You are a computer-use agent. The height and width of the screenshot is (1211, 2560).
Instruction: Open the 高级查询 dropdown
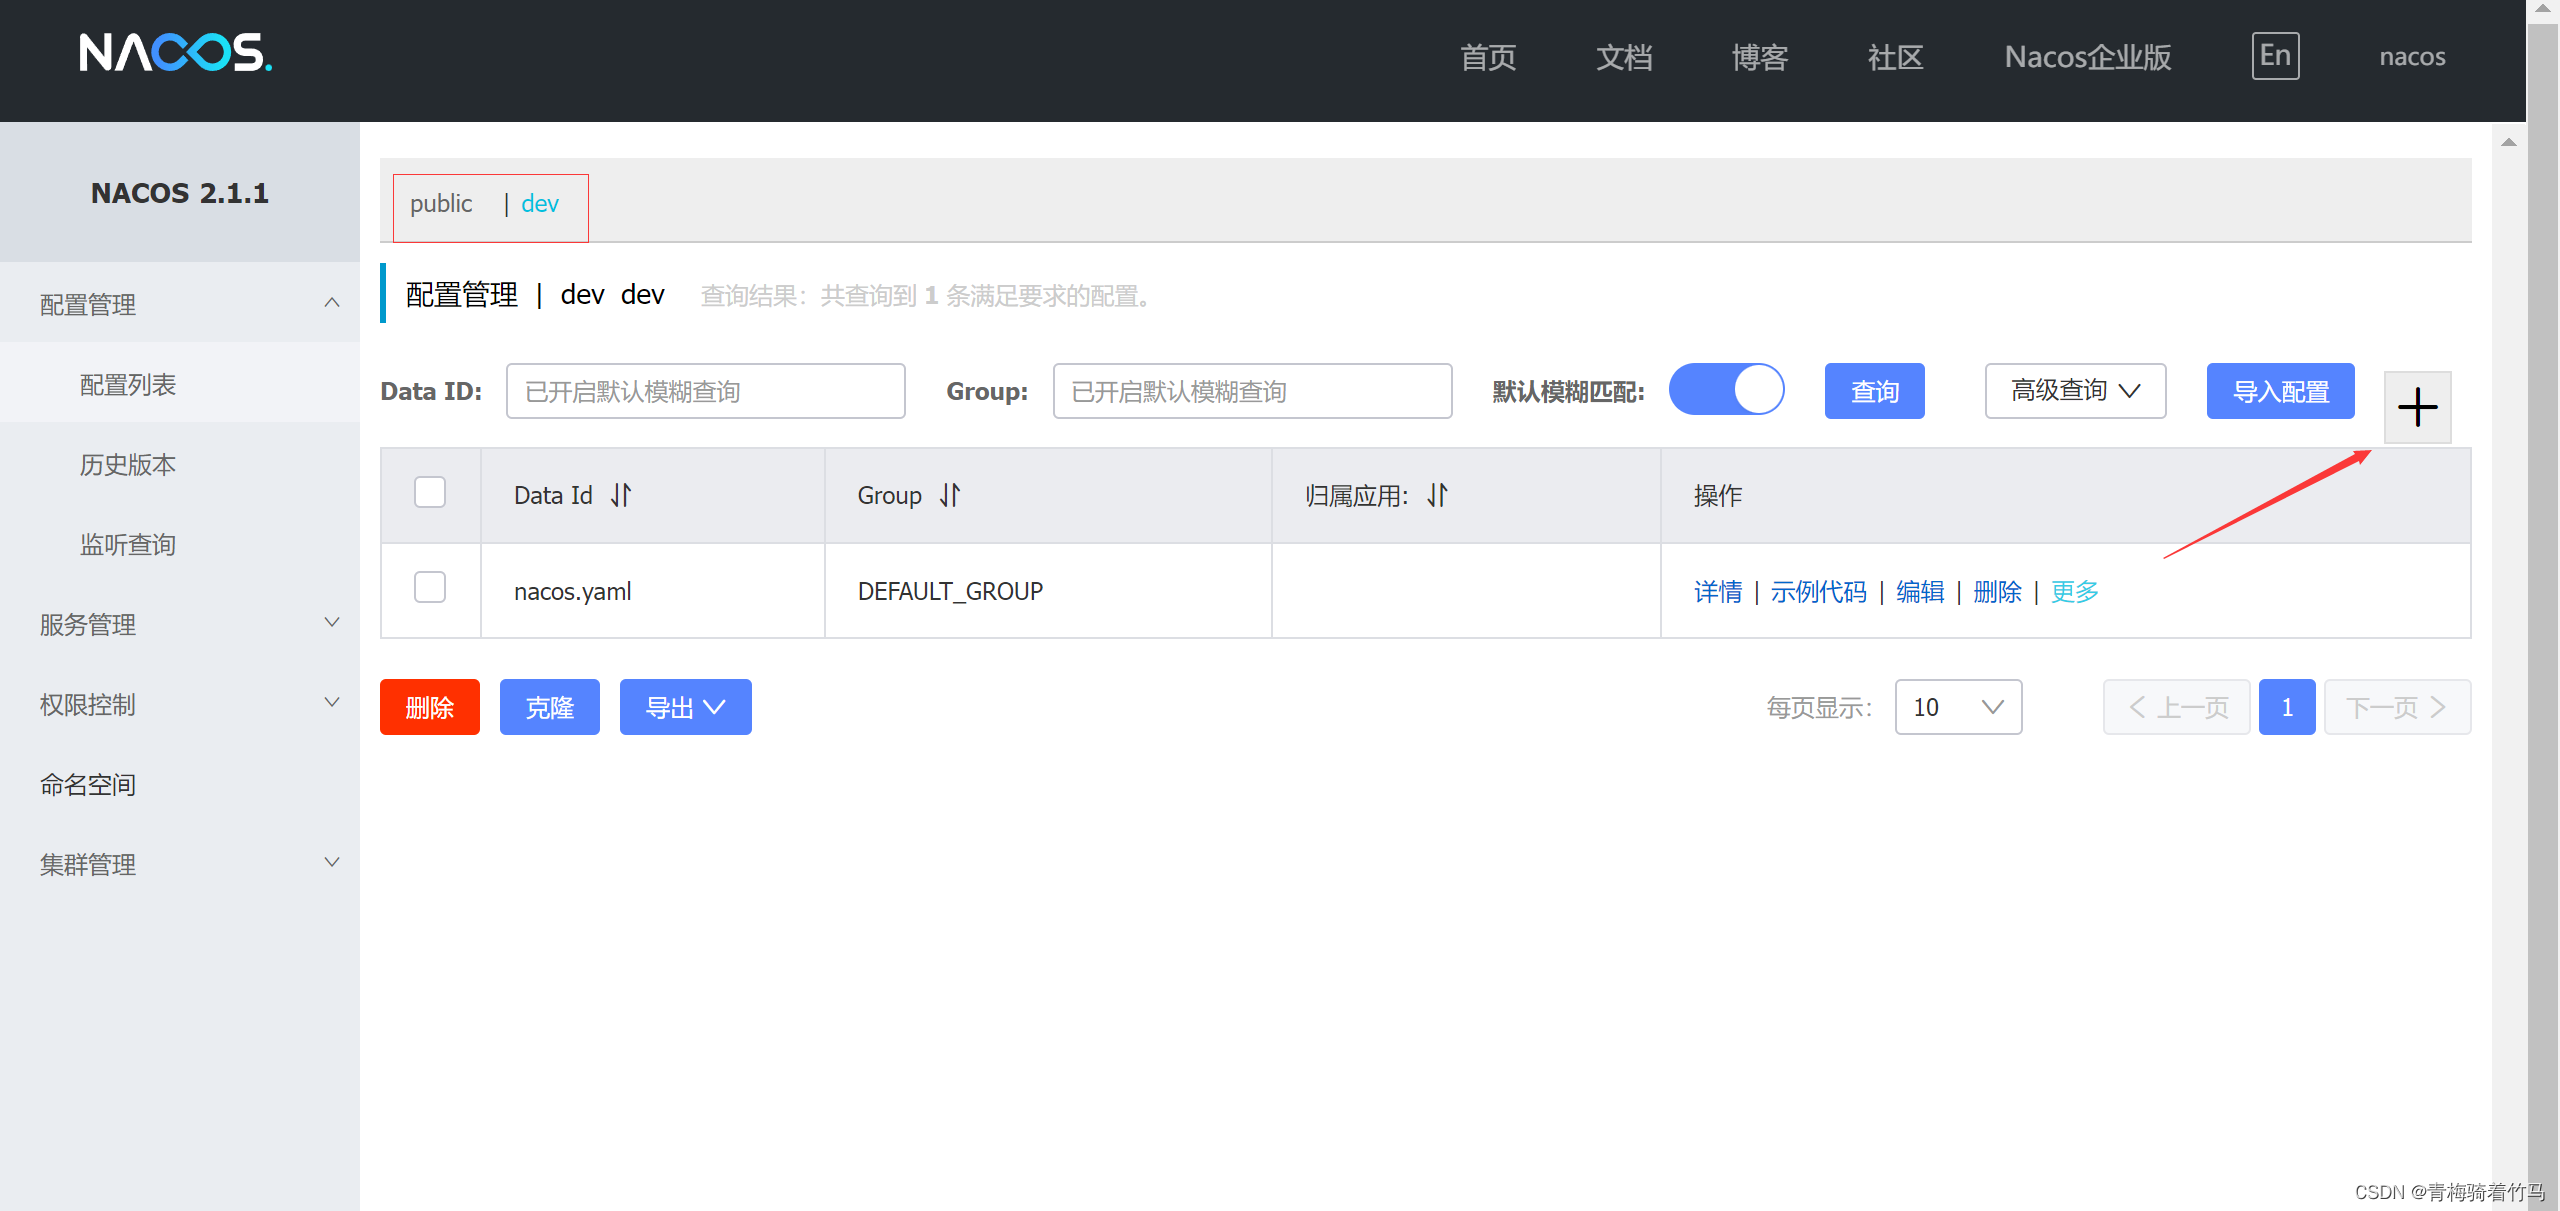[x=2075, y=391]
